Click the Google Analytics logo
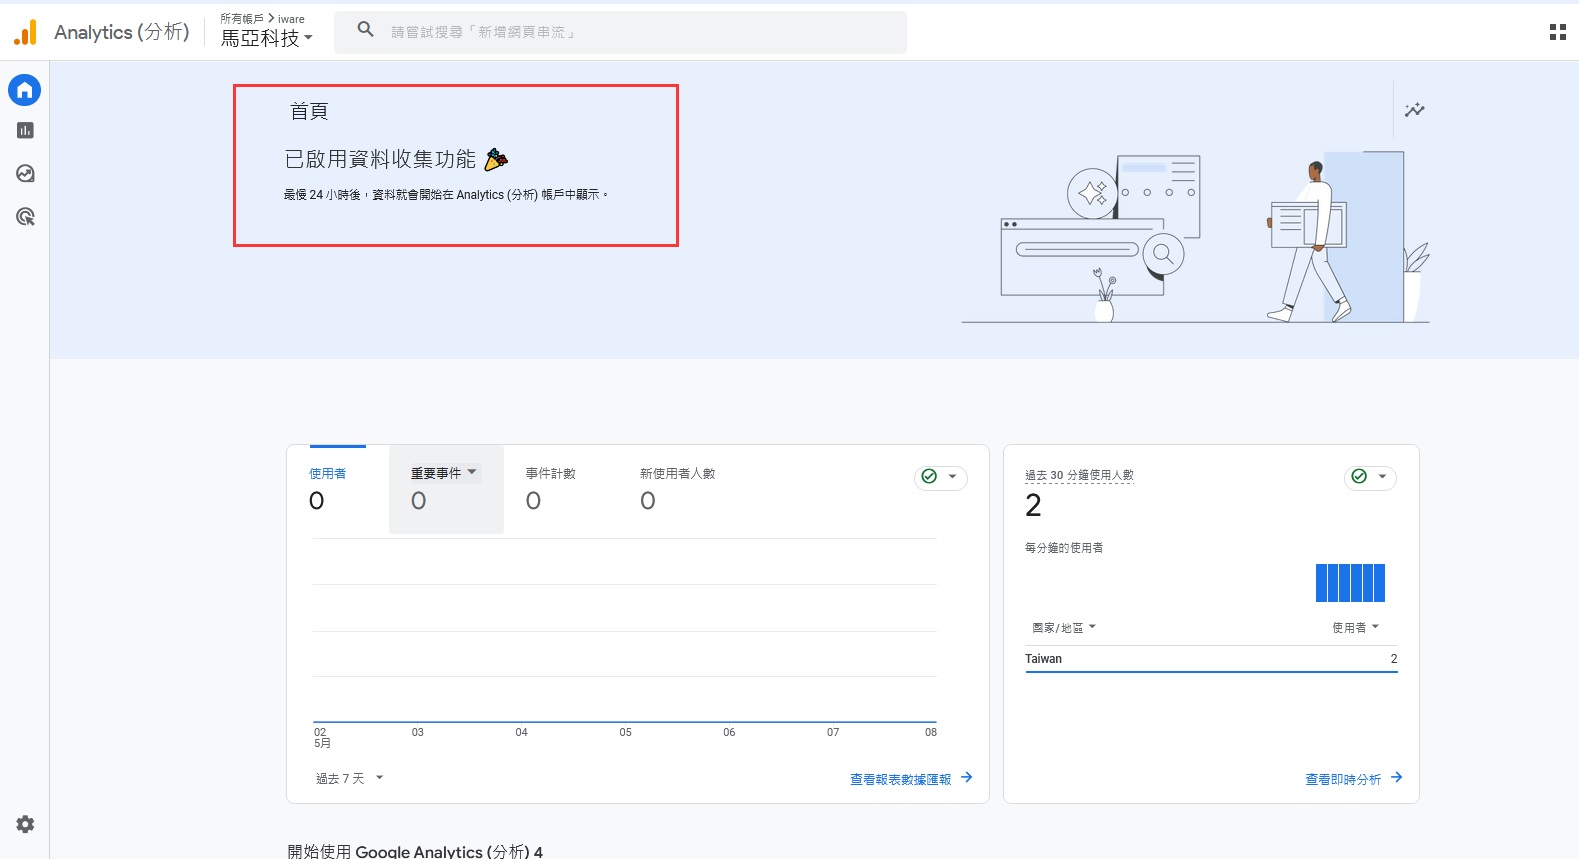Screen dimensions: 1579x859 tap(26, 32)
